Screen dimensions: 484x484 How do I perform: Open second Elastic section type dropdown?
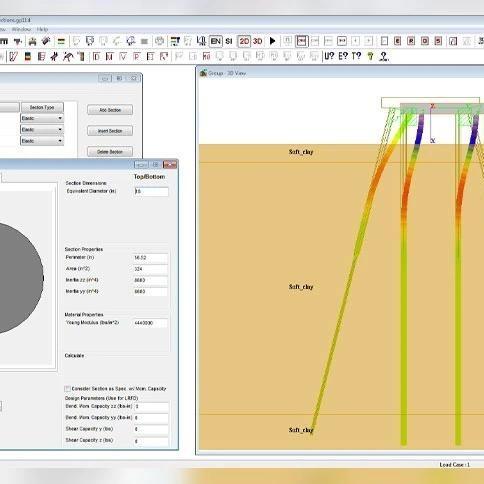pos(42,129)
